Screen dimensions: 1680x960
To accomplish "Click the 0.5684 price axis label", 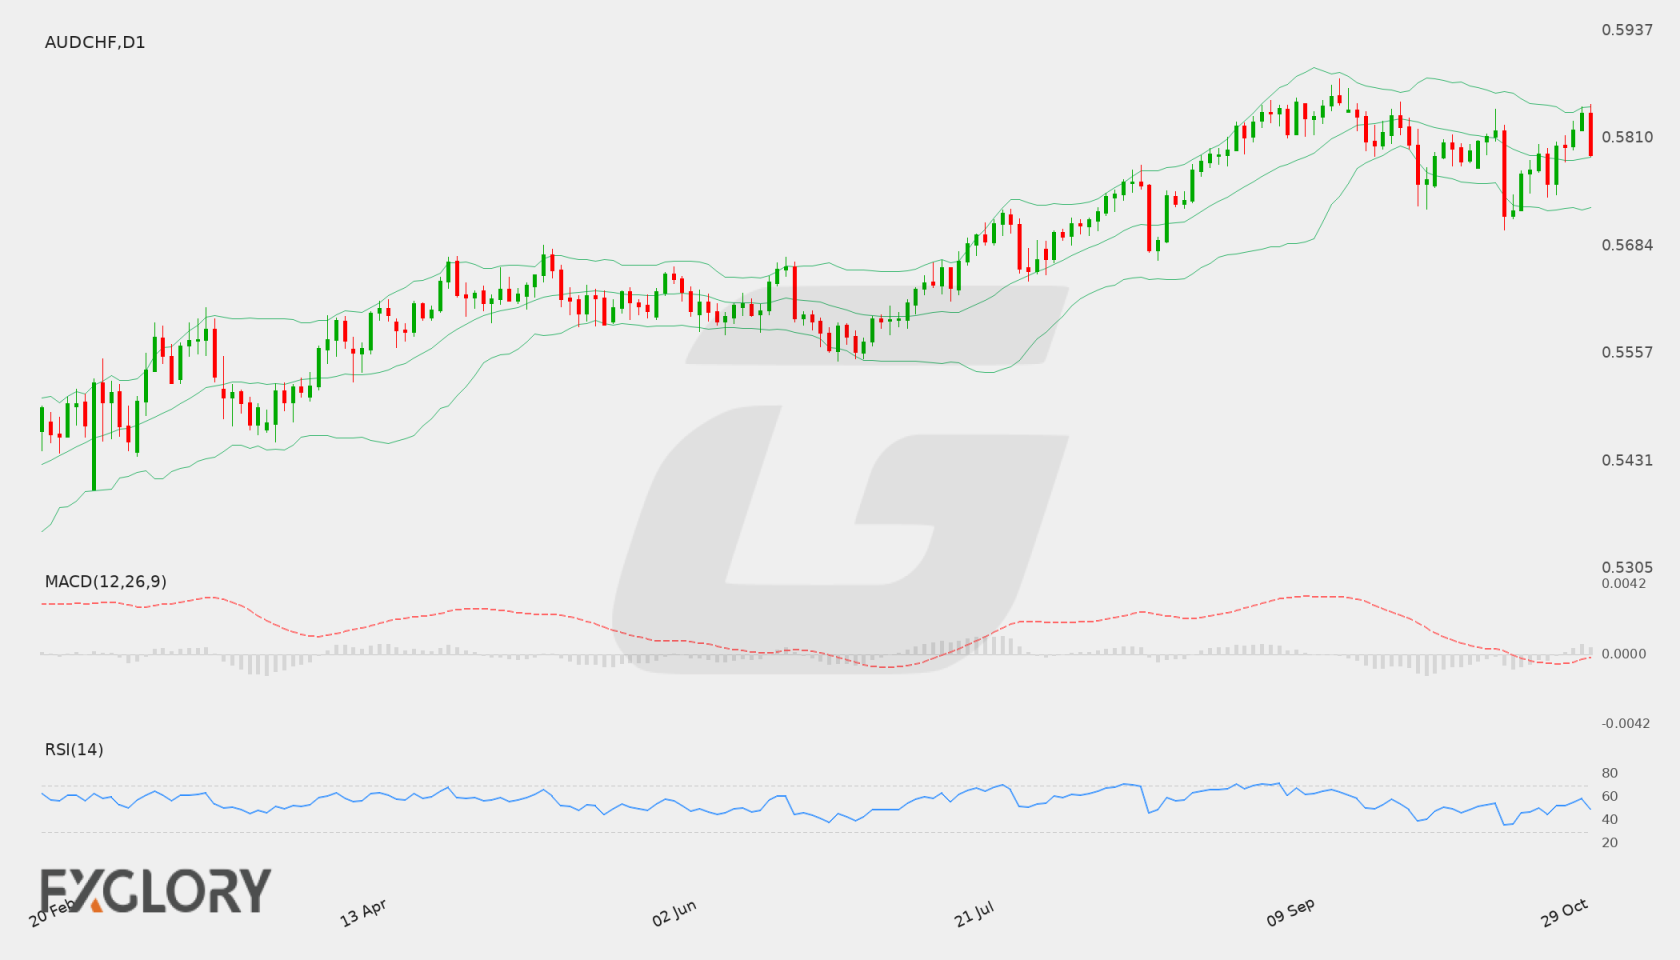I will [x=1627, y=245].
